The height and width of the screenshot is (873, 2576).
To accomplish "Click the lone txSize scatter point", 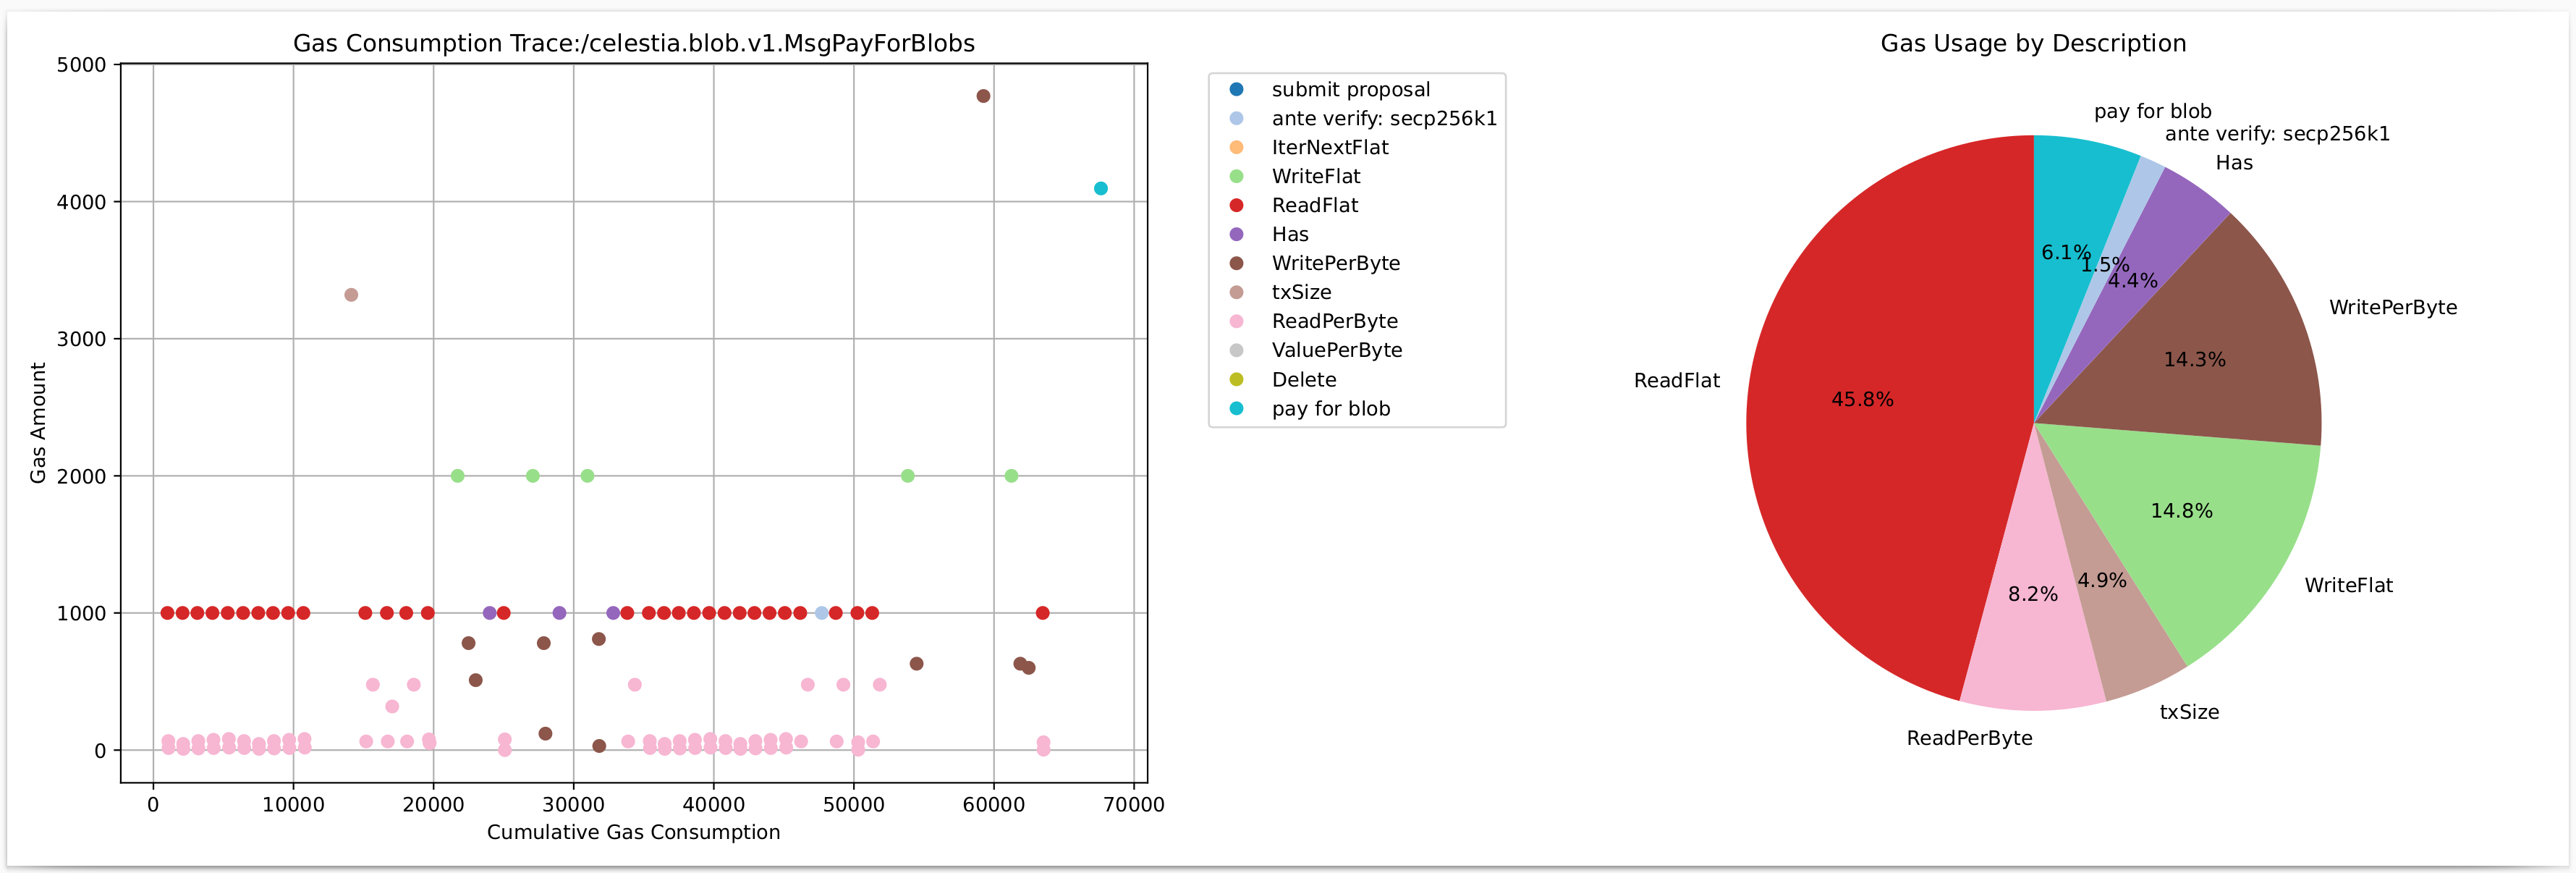I will [351, 295].
